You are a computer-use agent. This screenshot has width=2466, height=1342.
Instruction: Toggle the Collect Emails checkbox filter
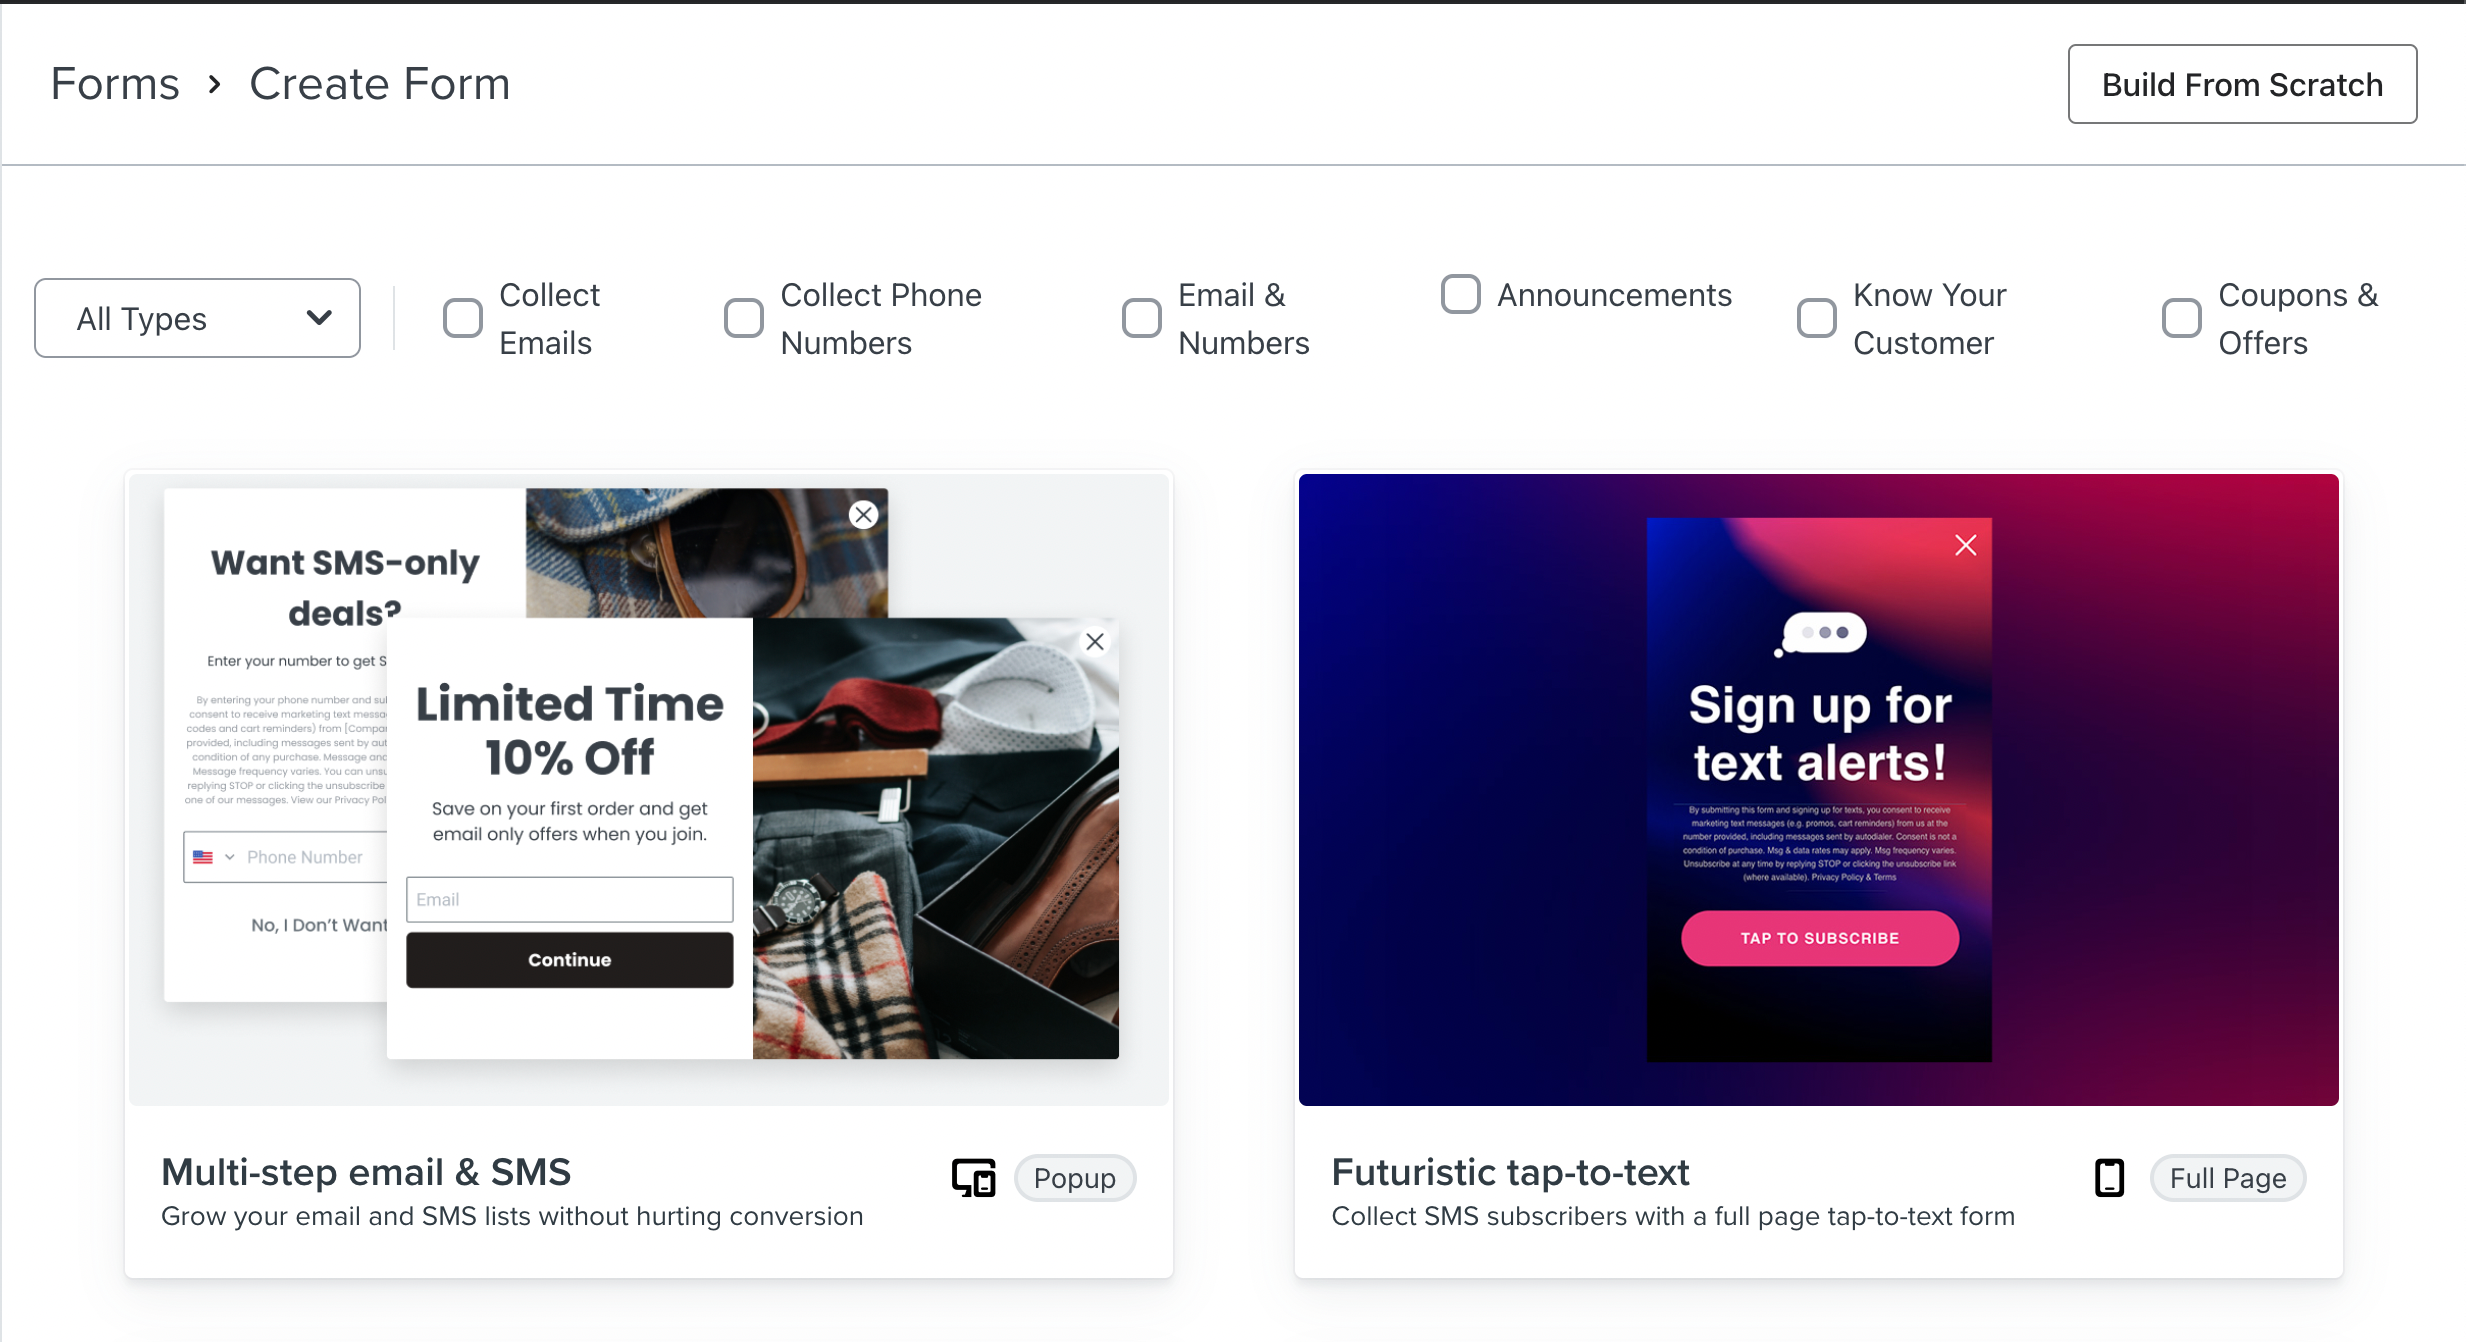click(462, 317)
